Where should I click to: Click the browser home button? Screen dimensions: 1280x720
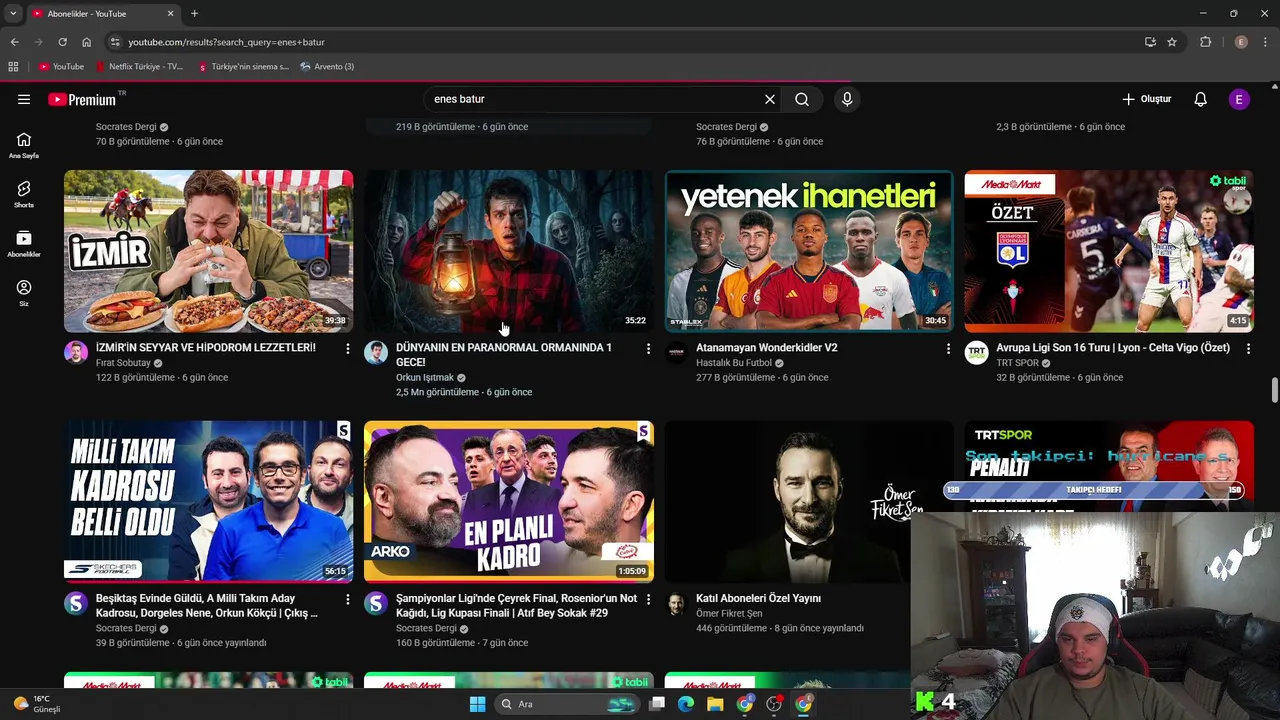click(x=86, y=42)
